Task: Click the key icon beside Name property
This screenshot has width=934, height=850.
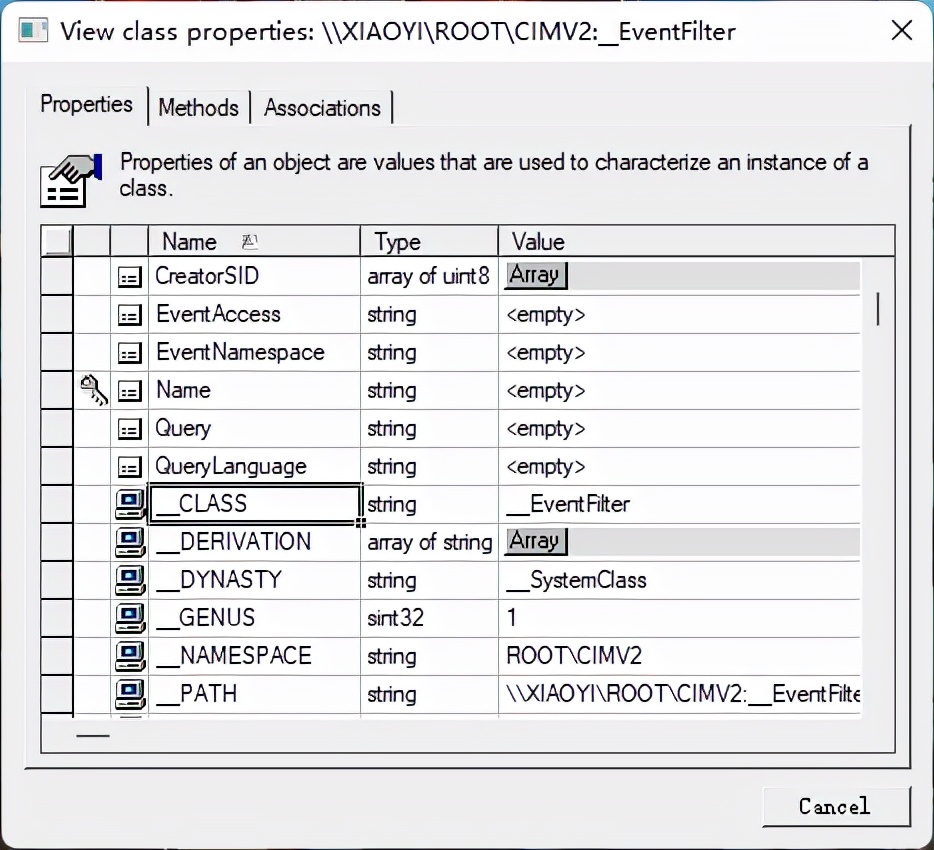Action: 94,390
